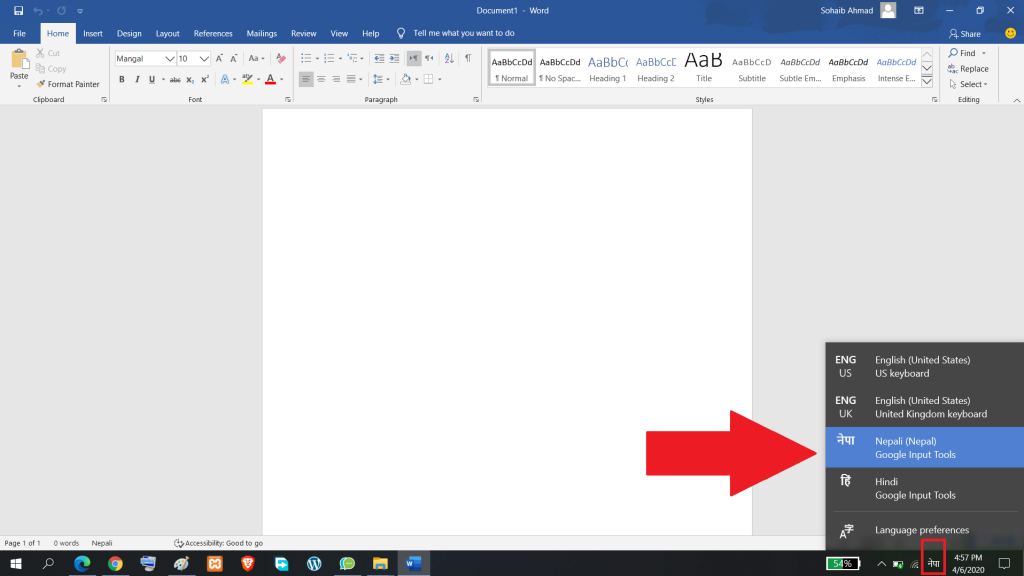Click the Share button

(965, 34)
